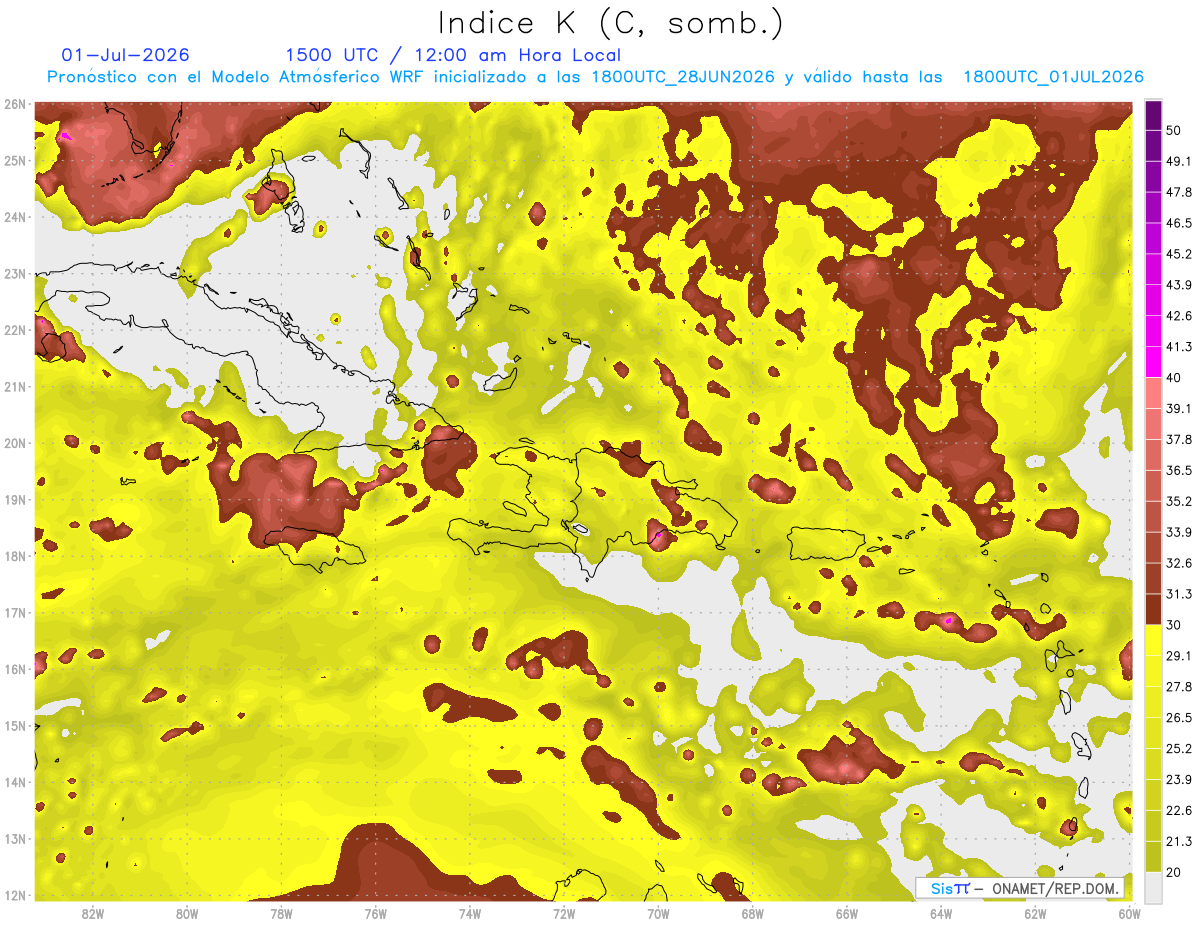This screenshot has width=1200, height=927.
Task: Click longitude label '80W'
Action: click(187, 913)
